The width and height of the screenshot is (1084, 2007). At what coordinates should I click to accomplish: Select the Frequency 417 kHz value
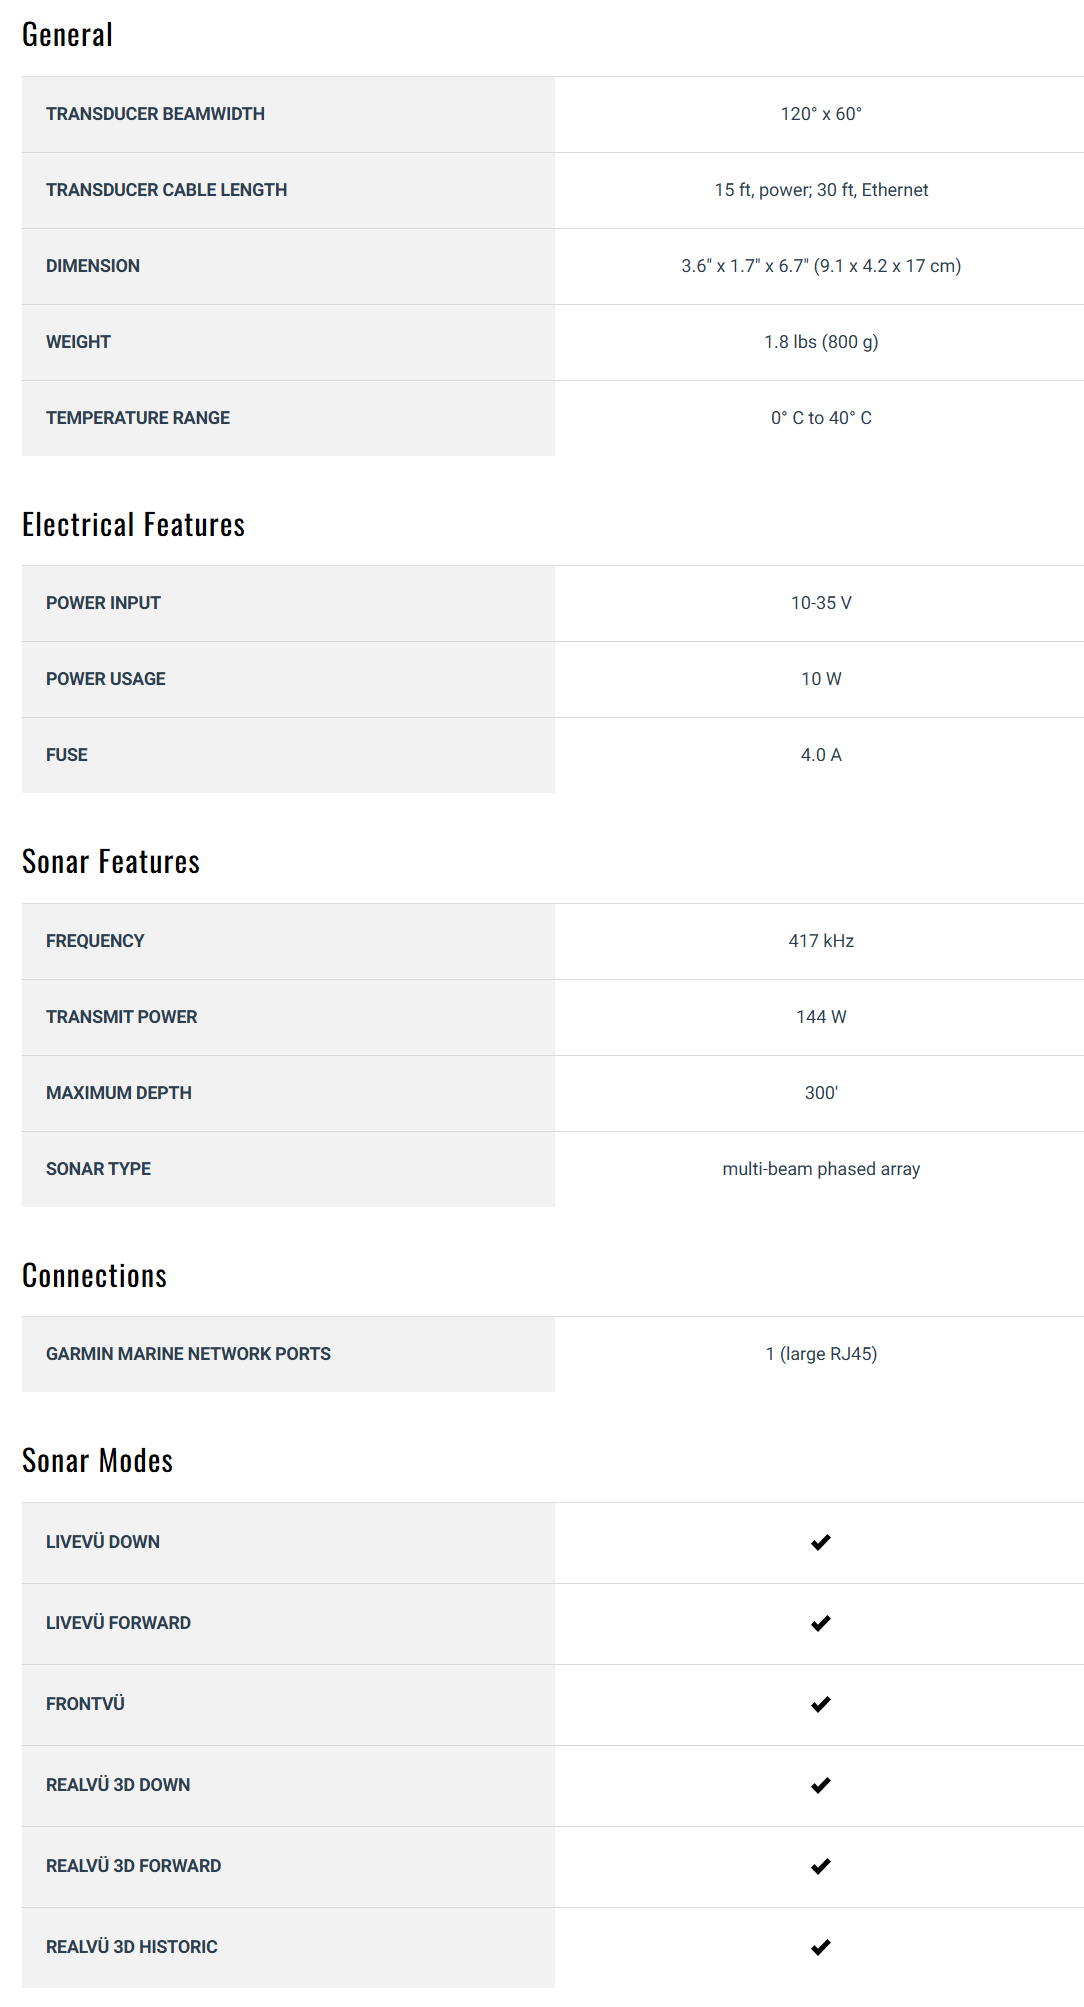pyautogui.click(x=821, y=941)
